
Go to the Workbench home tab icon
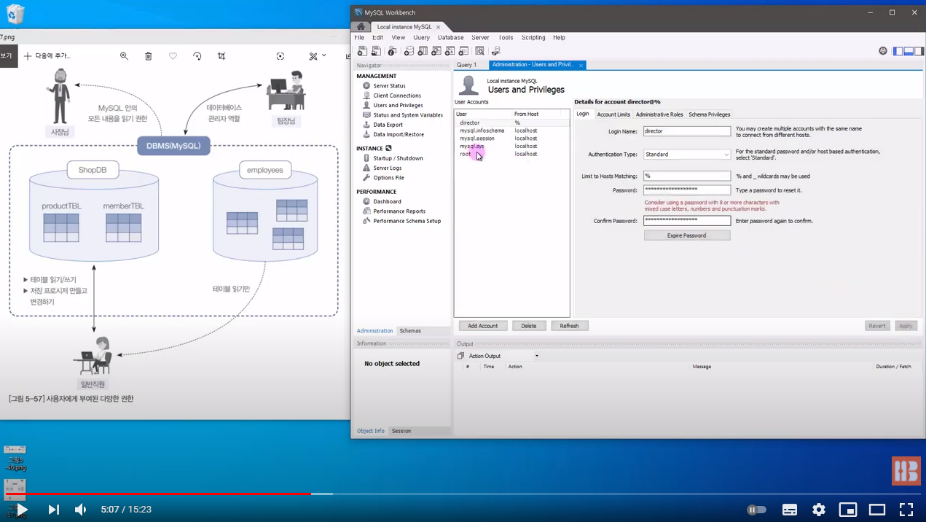pyautogui.click(x=361, y=27)
